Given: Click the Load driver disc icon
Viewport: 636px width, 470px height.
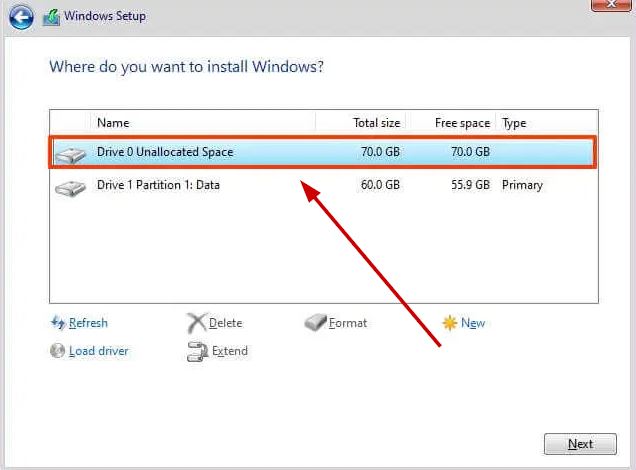Looking at the screenshot, I should pos(57,351).
